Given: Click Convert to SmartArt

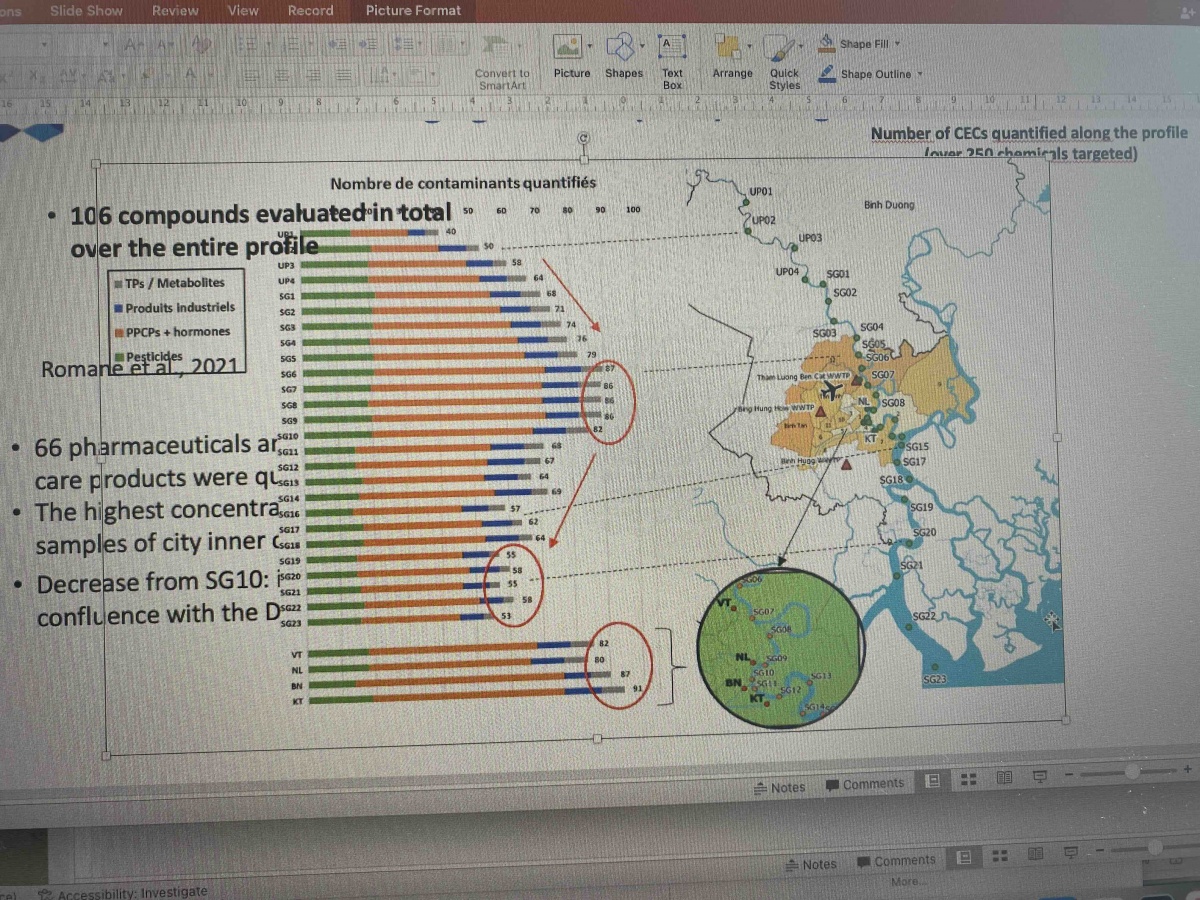Looking at the screenshot, I should [x=500, y=60].
